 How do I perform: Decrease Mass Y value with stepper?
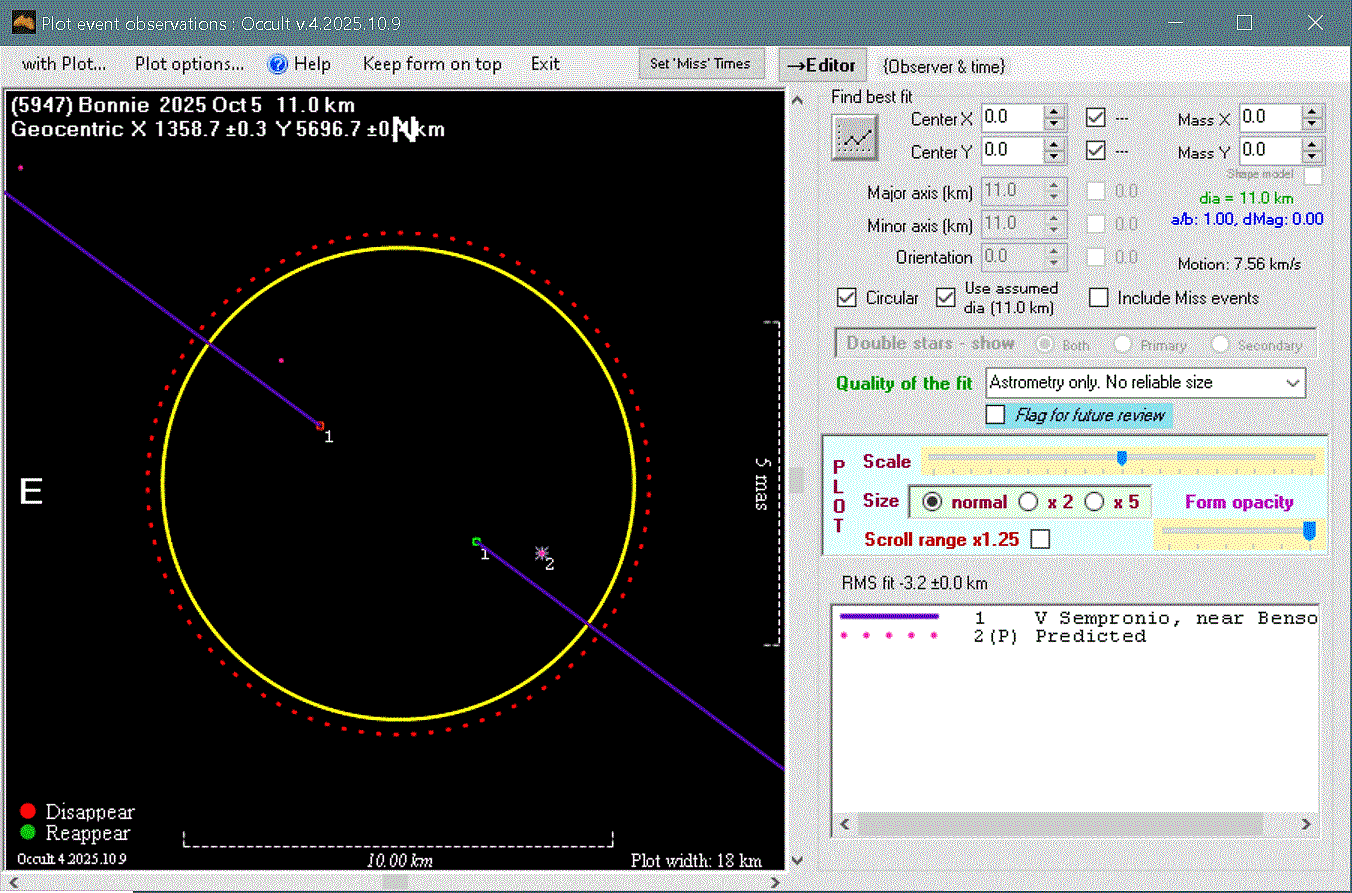tap(1313, 157)
